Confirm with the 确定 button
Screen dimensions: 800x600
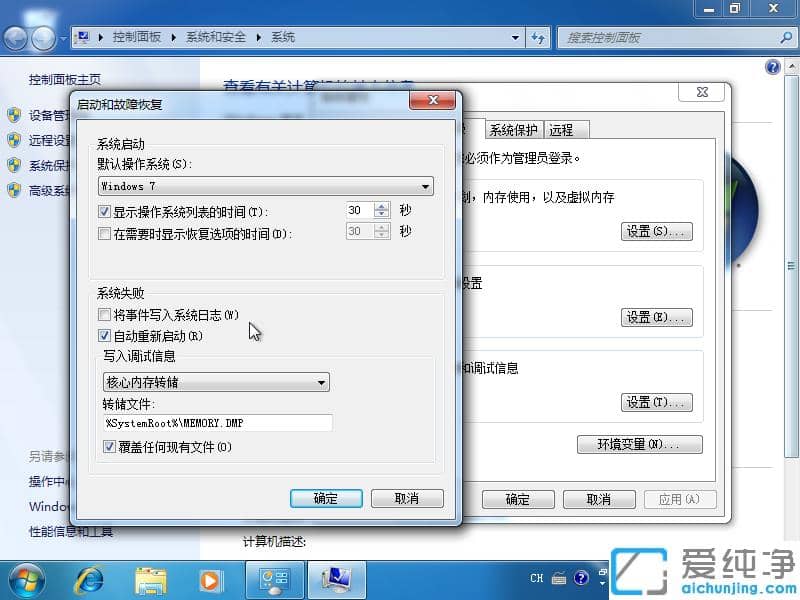326,498
